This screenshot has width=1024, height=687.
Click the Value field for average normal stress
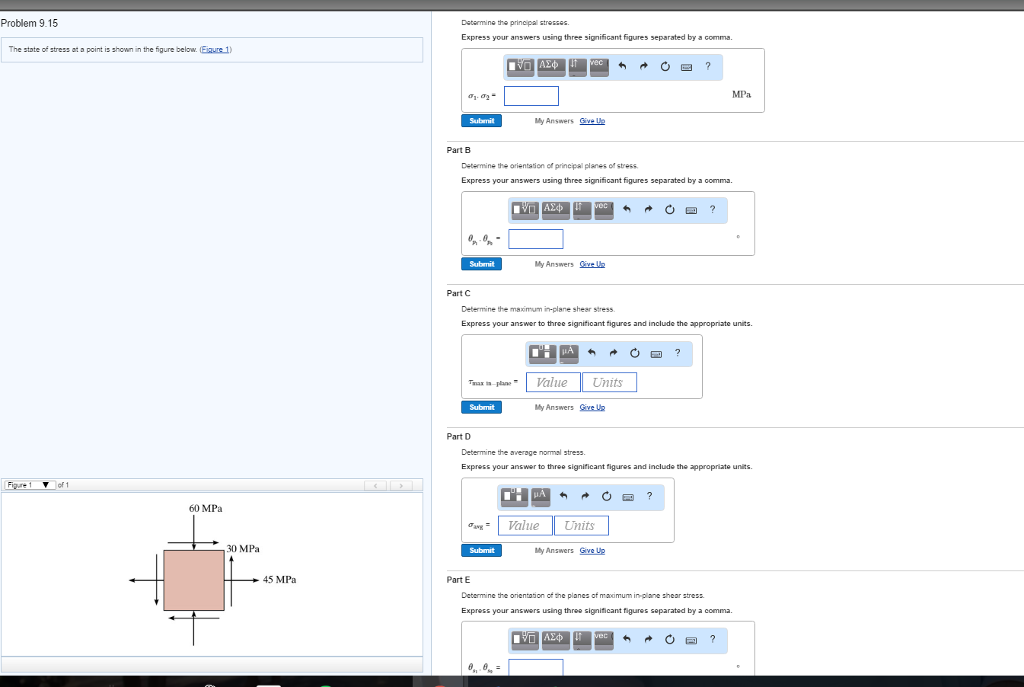[525, 526]
